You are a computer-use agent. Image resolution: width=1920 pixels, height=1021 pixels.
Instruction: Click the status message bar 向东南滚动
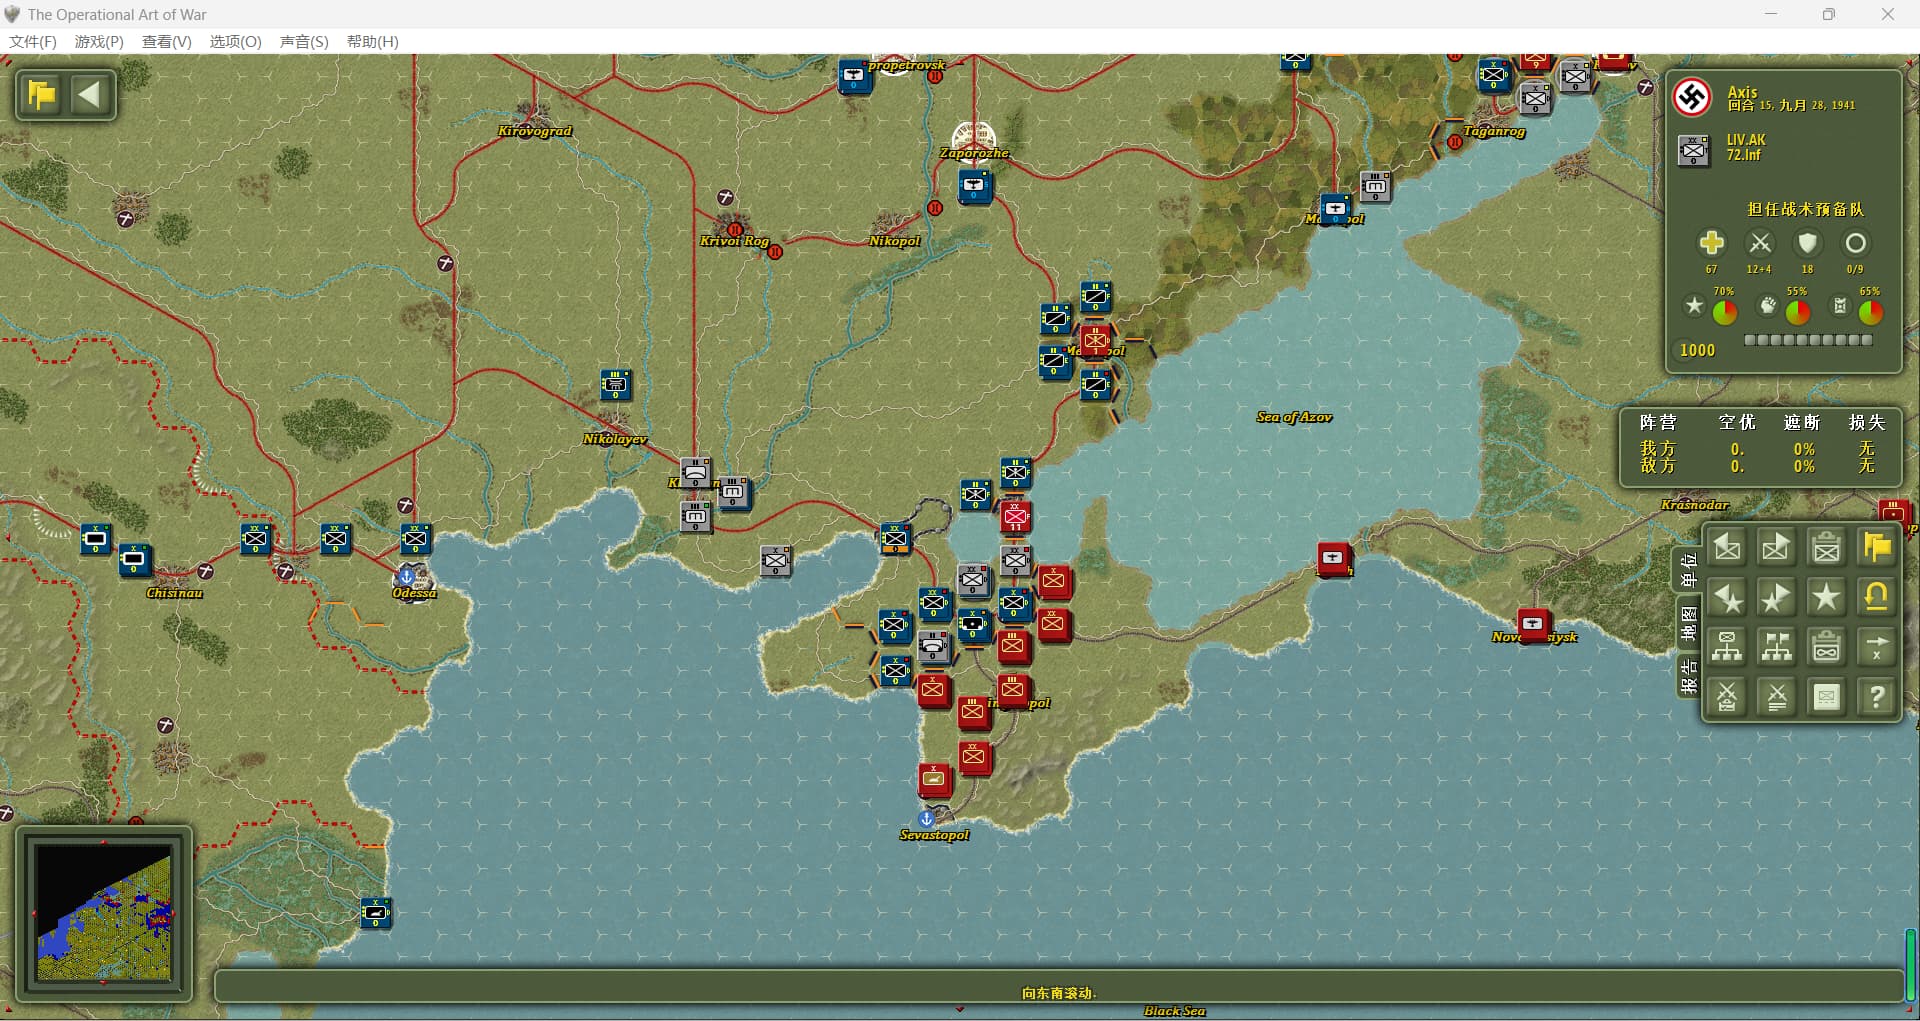tap(1058, 985)
